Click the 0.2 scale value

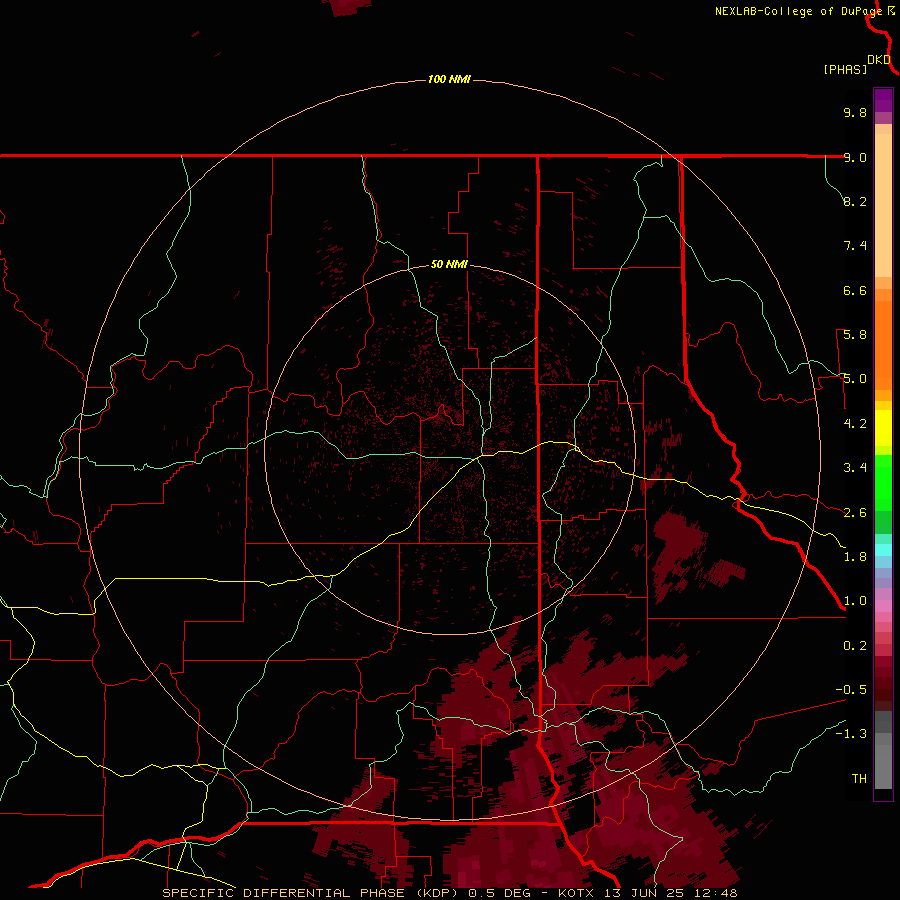point(855,646)
